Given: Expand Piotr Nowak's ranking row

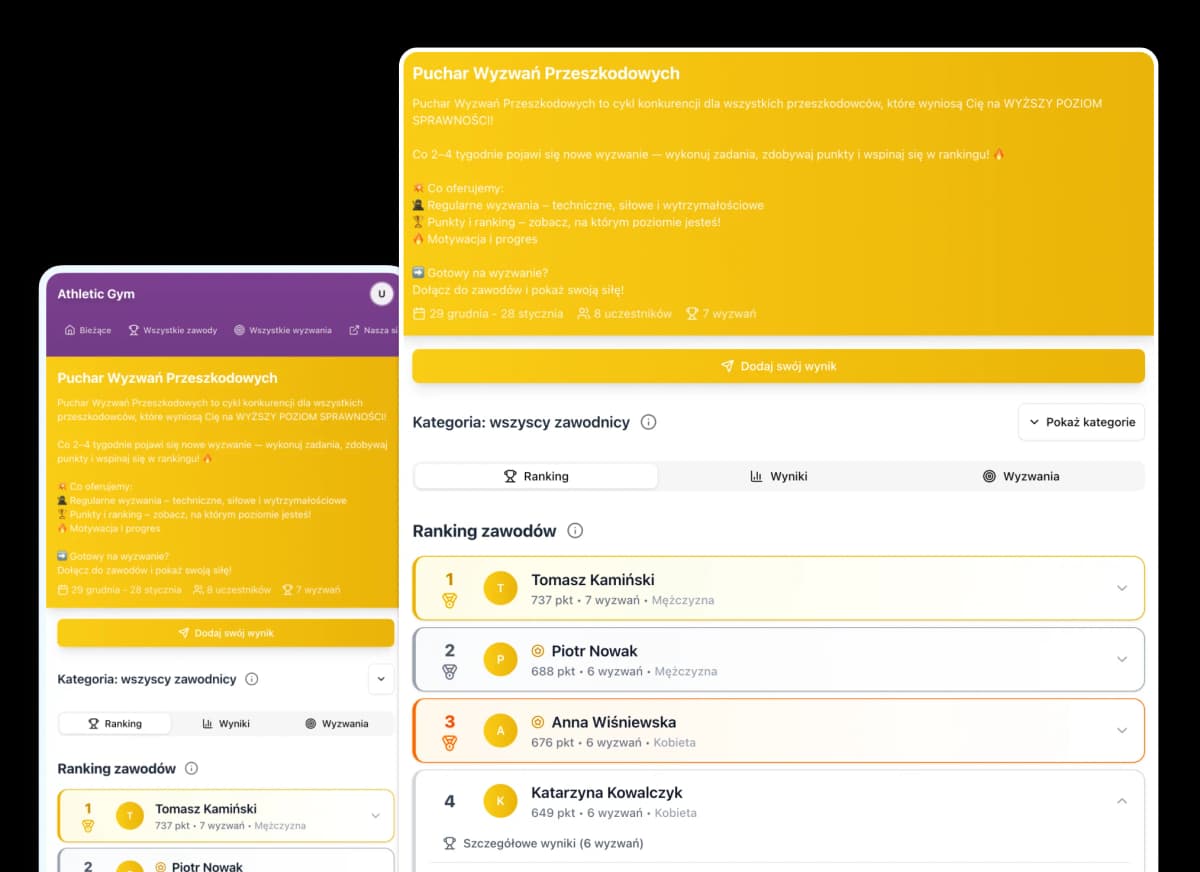Looking at the screenshot, I should pos(1122,659).
